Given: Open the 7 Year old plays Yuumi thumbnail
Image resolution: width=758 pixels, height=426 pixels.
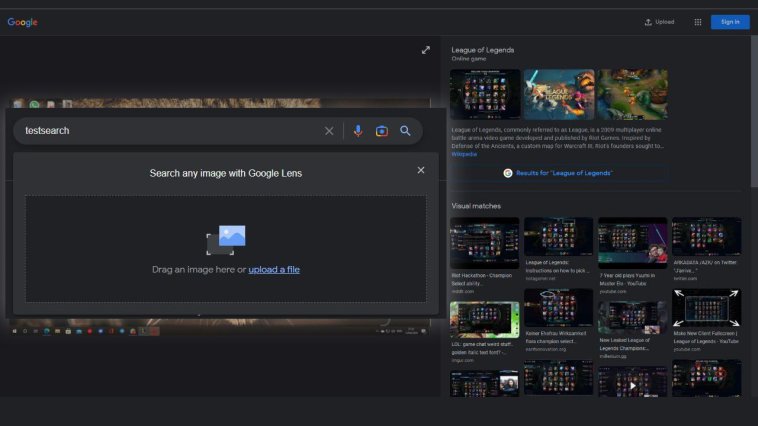Looking at the screenshot, I should 632,243.
